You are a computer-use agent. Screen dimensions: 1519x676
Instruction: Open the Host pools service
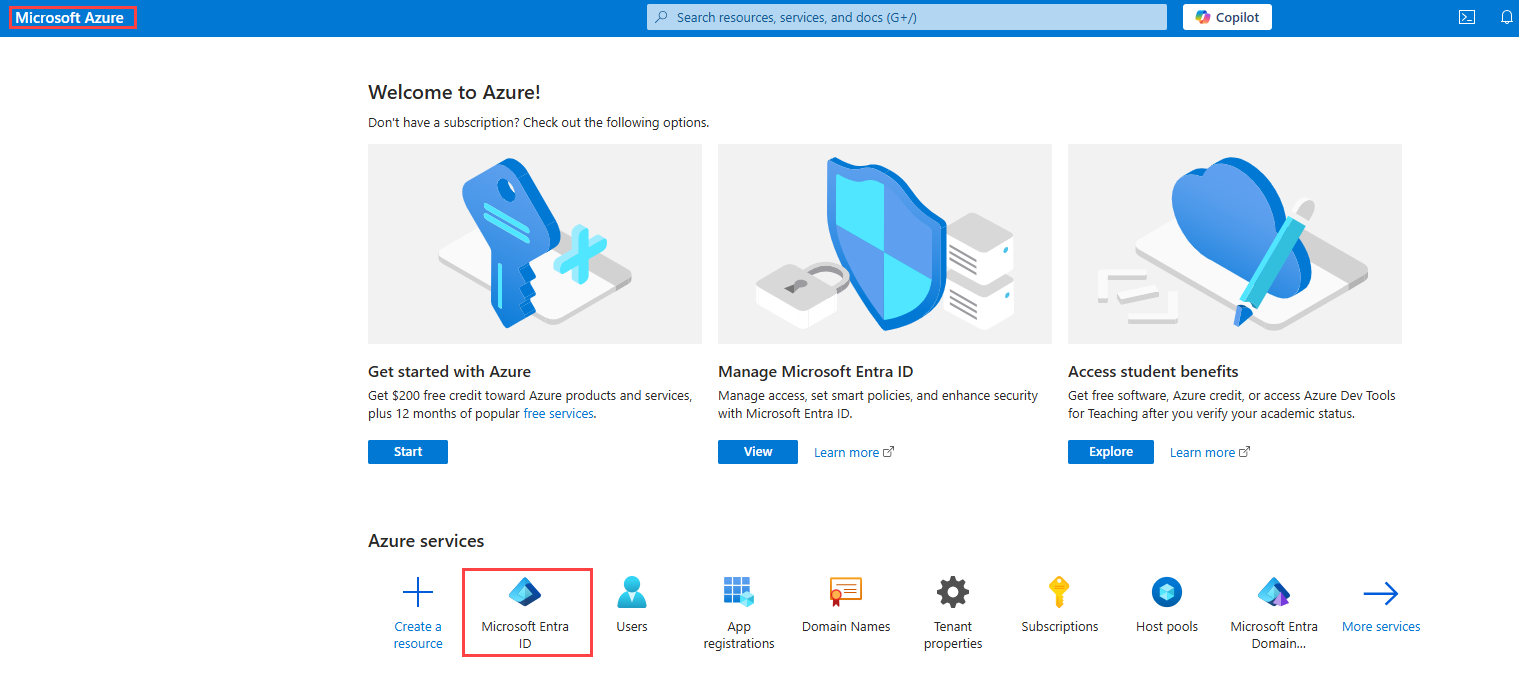pos(1166,600)
